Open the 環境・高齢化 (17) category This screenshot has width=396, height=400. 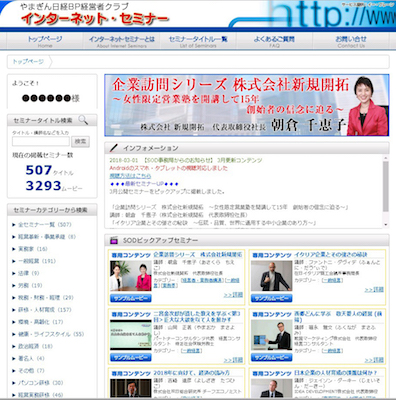[40, 322]
